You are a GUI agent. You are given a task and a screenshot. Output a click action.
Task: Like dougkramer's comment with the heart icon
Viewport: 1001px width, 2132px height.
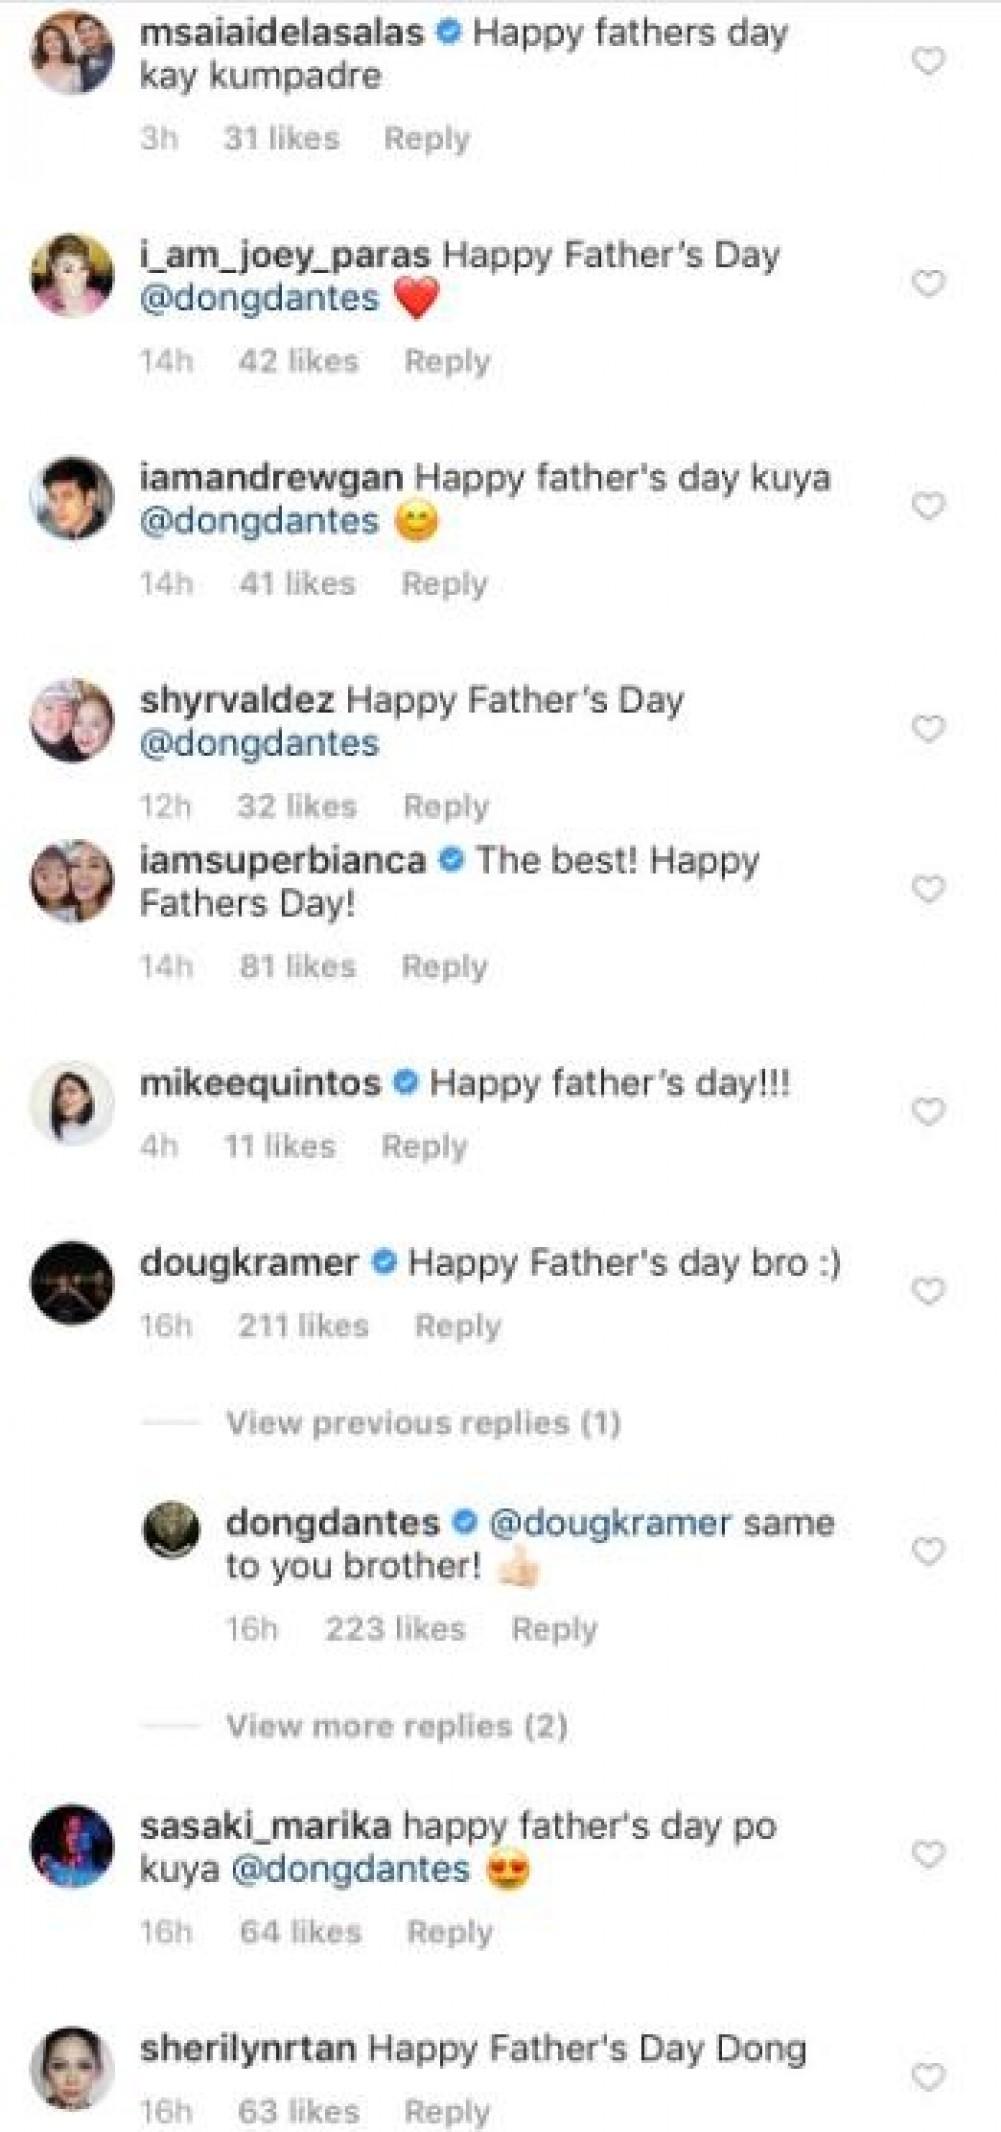928,1291
